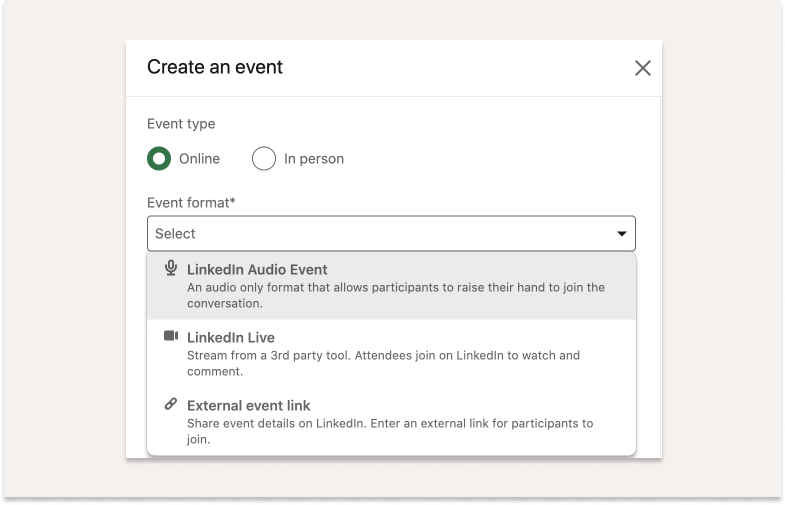The width and height of the screenshot is (785, 505).
Task: Choose LinkedIn Audio Event option
Action: click(391, 286)
